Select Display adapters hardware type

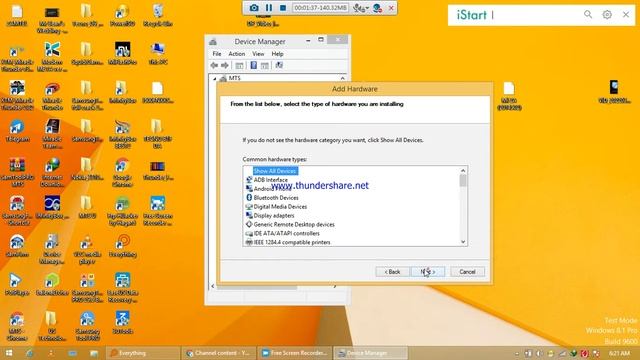(x=273, y=216)
